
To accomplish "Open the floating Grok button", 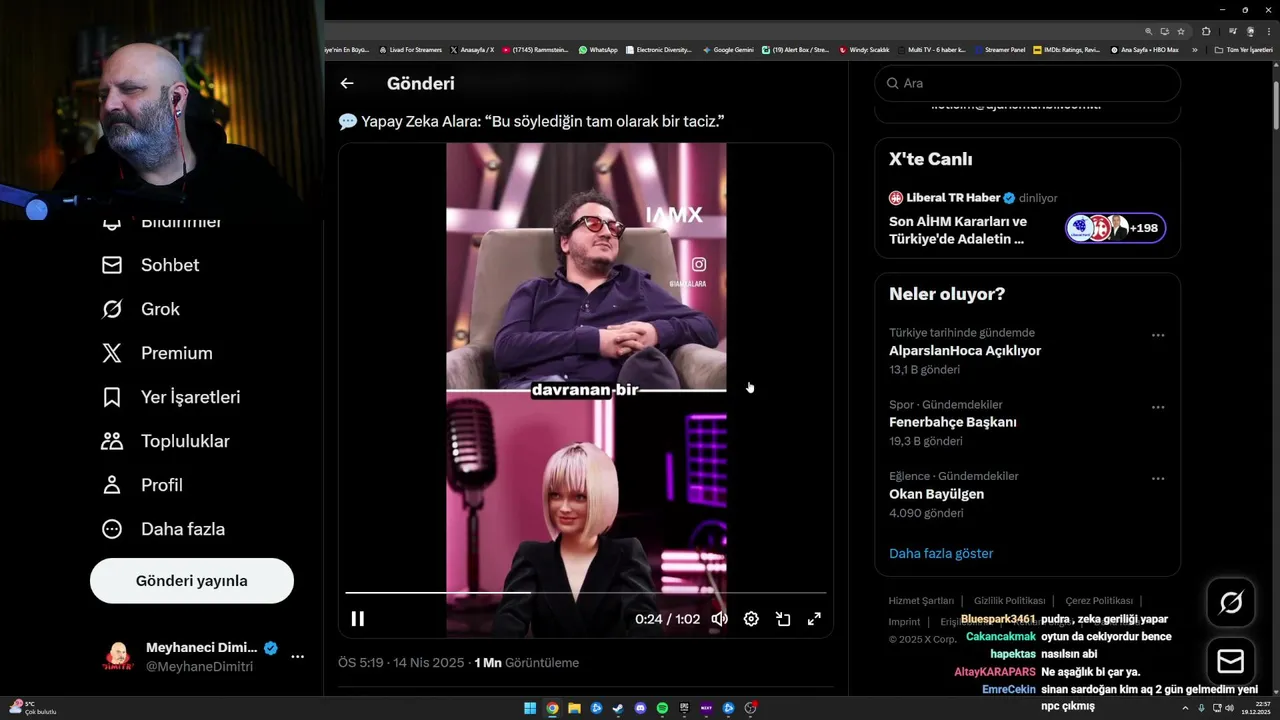I will click(1231, 602).
